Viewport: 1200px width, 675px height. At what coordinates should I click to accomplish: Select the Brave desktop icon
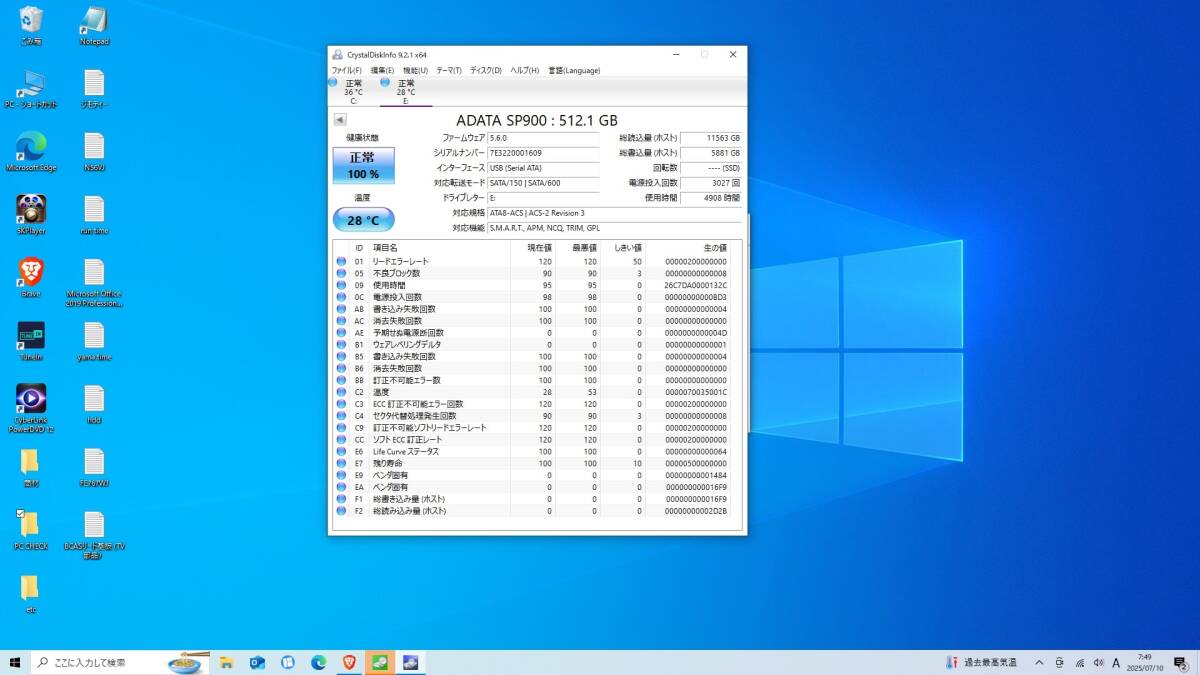click(31, 278)
